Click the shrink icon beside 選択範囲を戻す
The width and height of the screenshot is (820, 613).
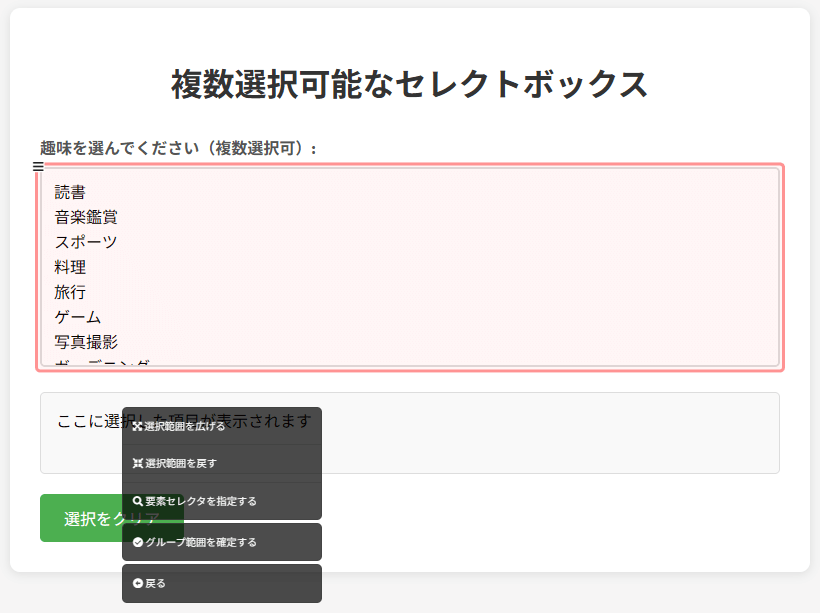(x=137, y=464)
